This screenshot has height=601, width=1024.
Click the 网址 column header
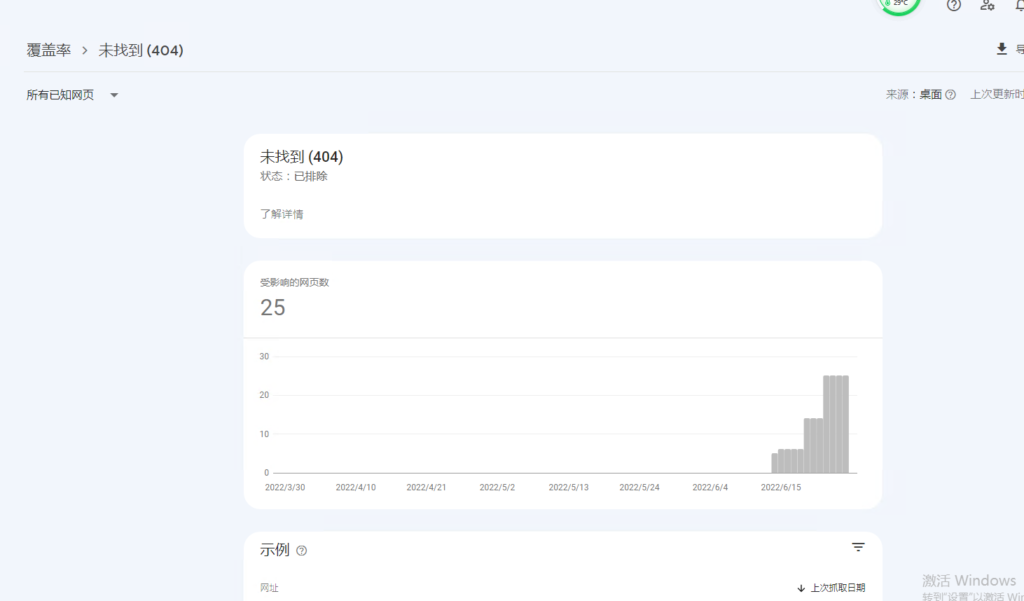[x=270, y=588]
